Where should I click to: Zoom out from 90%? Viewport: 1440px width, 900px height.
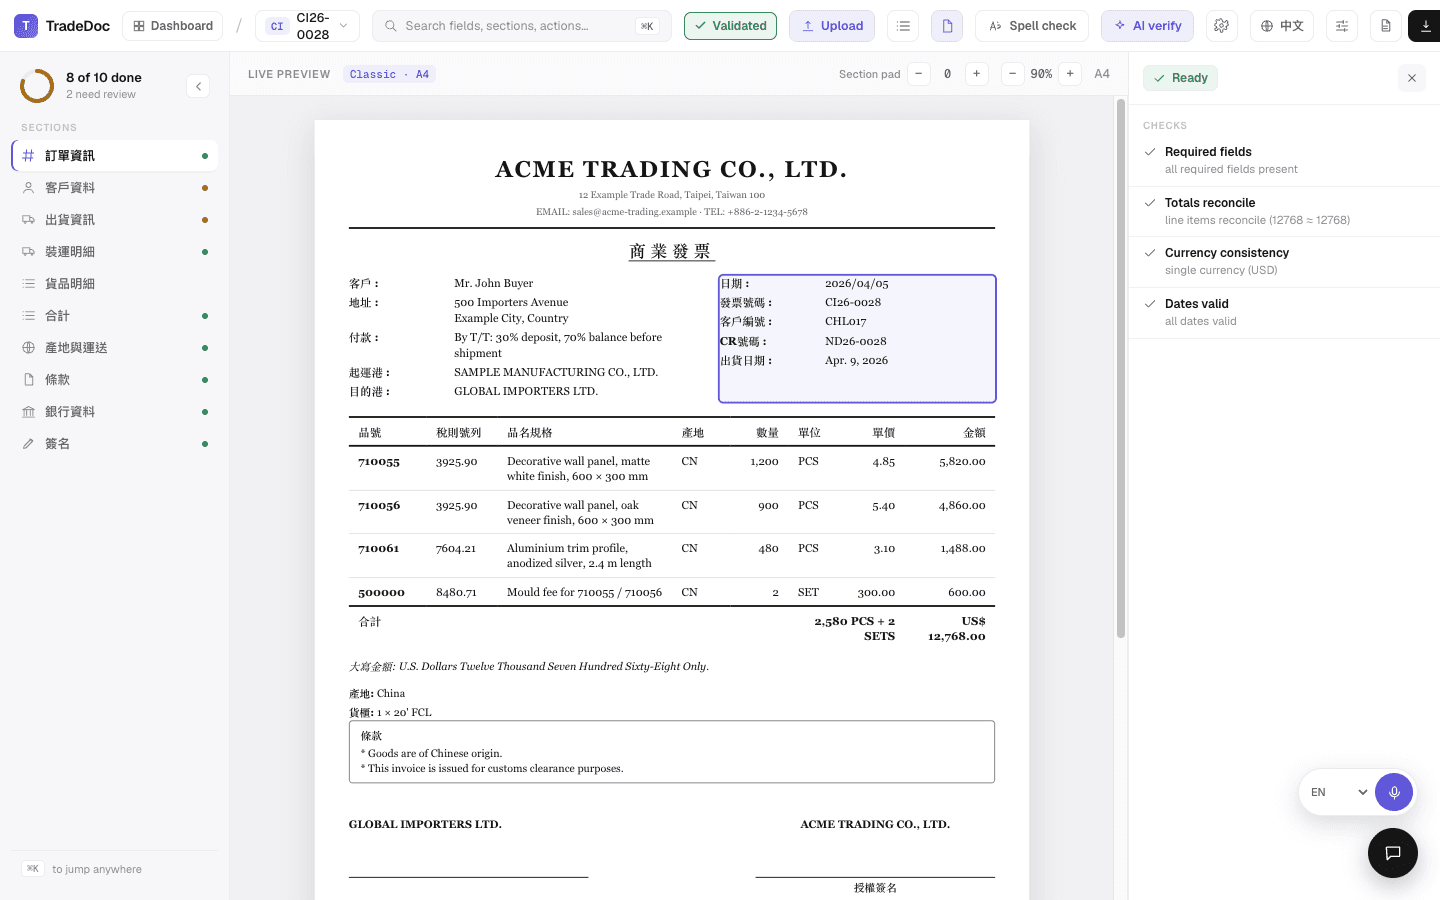point(1012,74)
